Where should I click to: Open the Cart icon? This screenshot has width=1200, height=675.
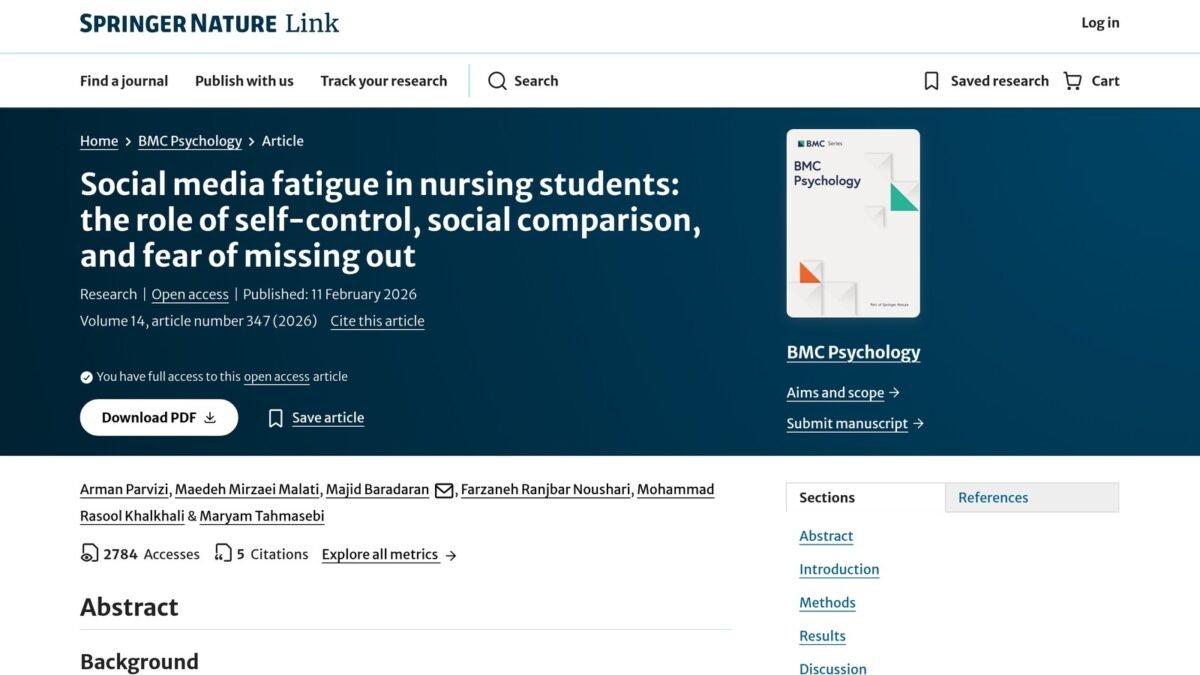pyautogui.click(x=1073, y=81)
